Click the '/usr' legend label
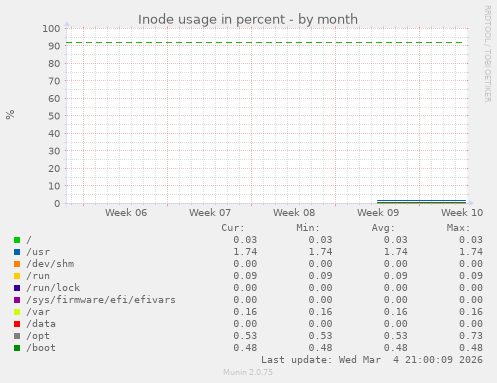 (x=38, y=252)
